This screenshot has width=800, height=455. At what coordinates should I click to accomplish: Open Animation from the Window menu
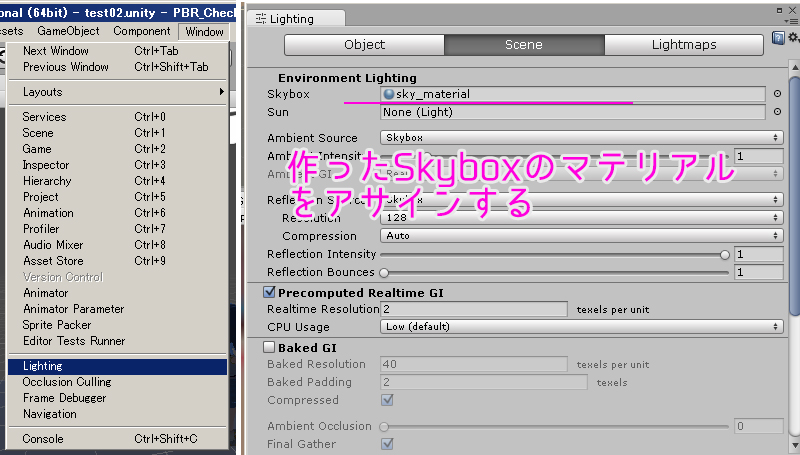point(117,213)
